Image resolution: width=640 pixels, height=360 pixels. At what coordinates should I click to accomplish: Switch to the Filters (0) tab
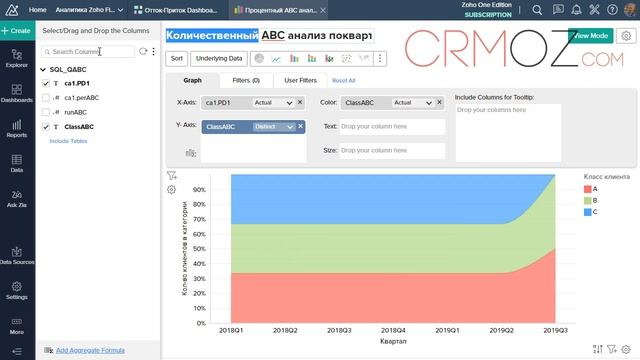point(246,80)
